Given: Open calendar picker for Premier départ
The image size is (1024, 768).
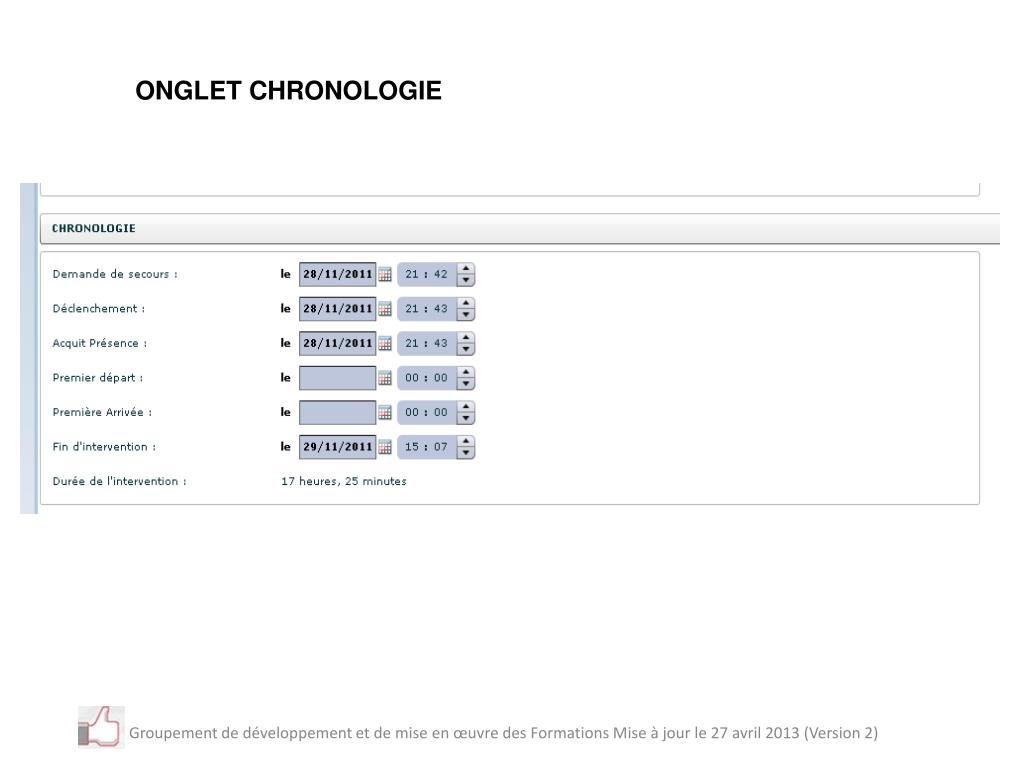Looking at the screenshot, I should tap(385, 378).
